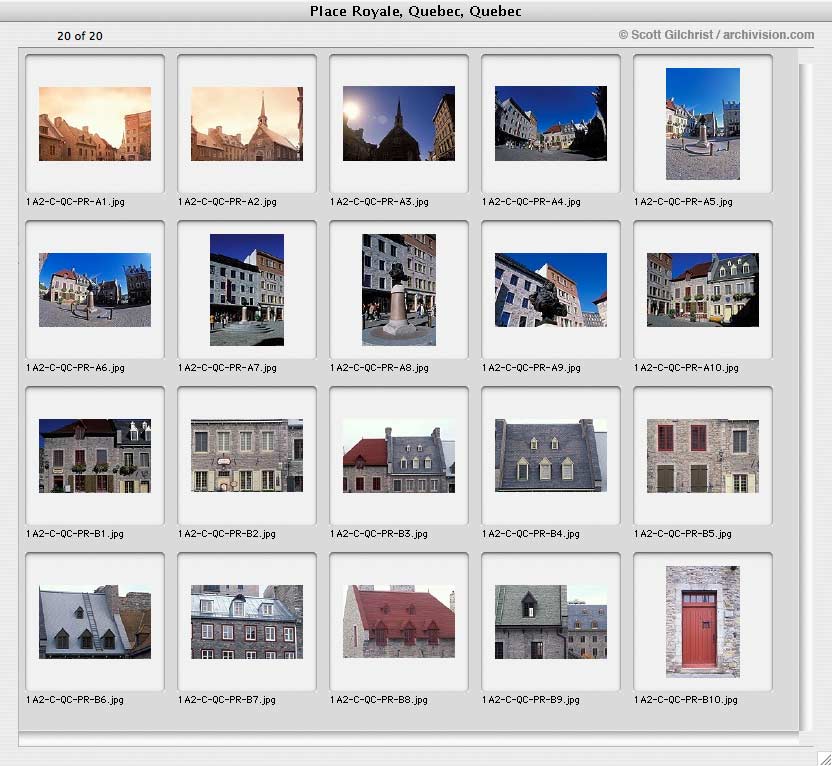Select roof ladder thumbnail 1A2-C-QC-PR-B6.jpg

95,622
